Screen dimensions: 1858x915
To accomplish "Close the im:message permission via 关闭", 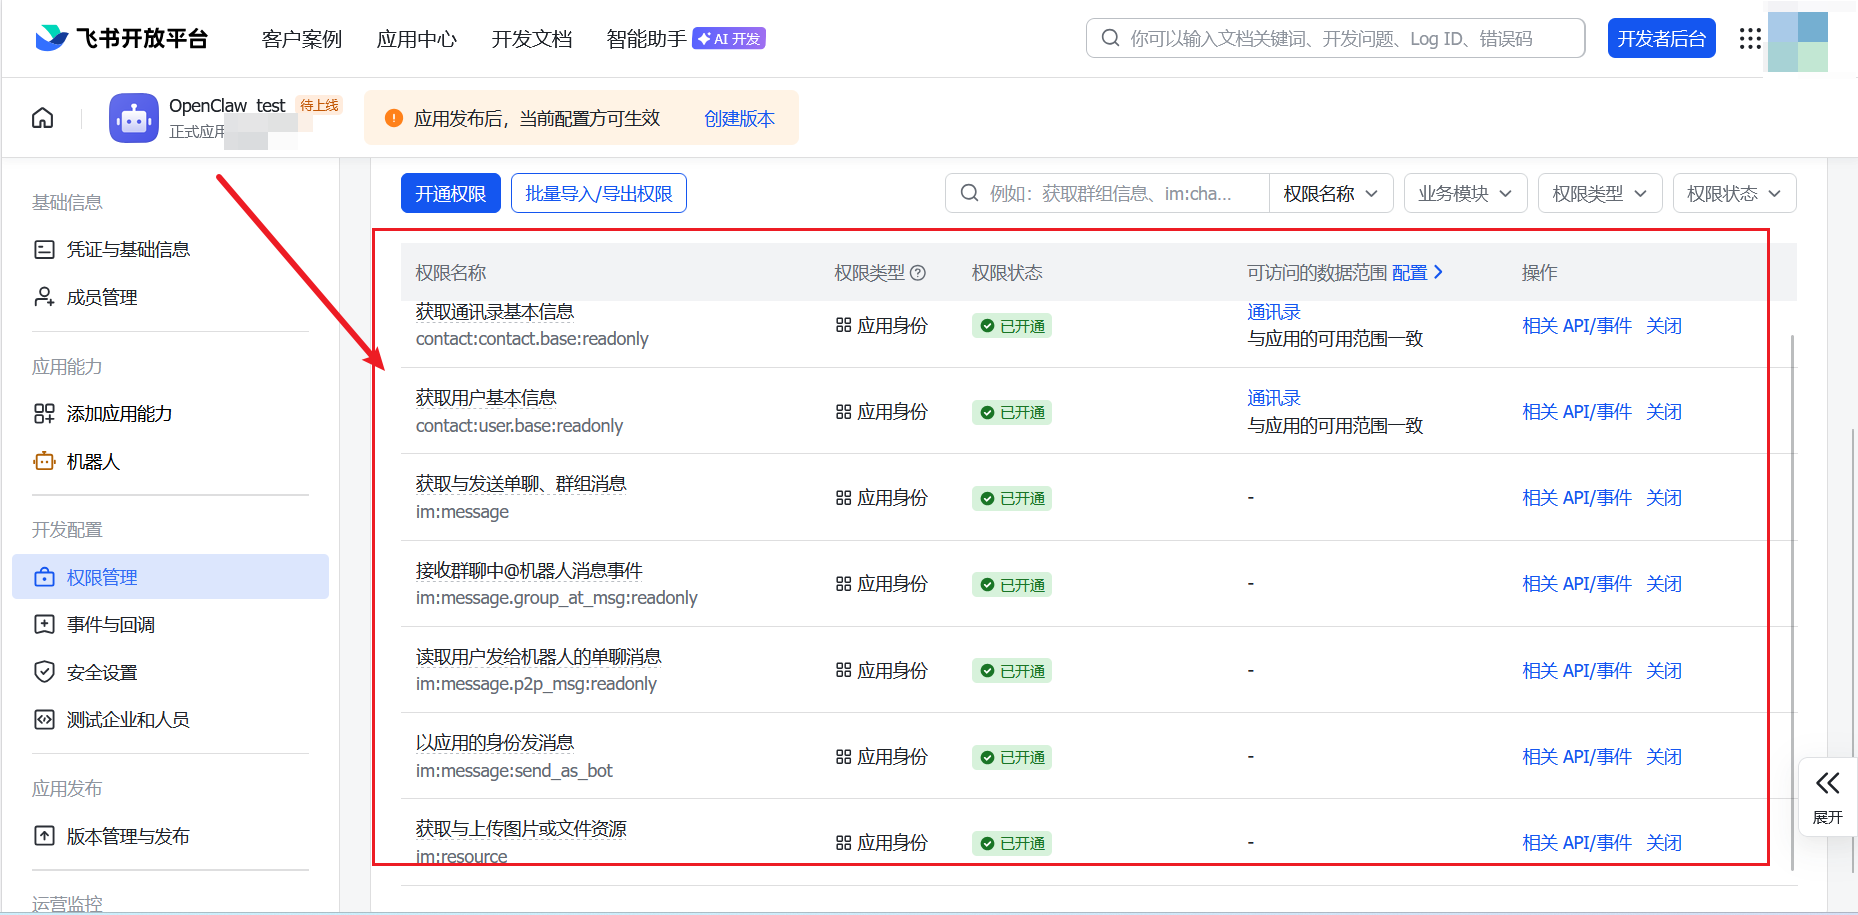I will point(1663,497).
